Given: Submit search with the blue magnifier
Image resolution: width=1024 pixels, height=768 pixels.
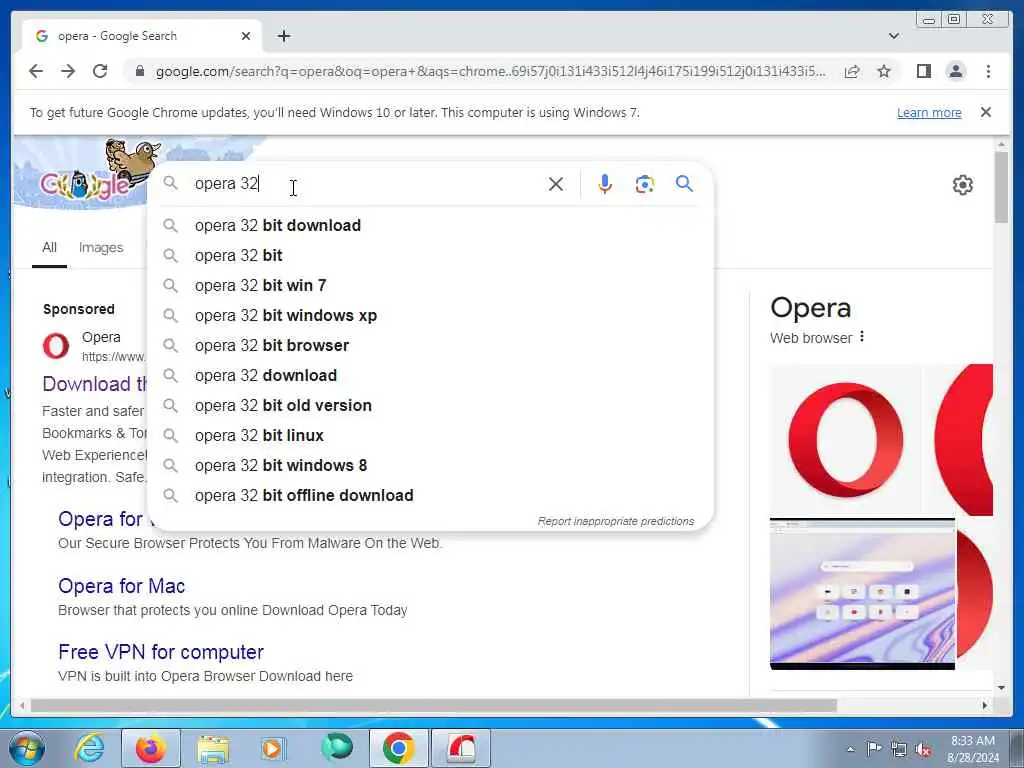Looking at the screenshot, I should (684, 184).
